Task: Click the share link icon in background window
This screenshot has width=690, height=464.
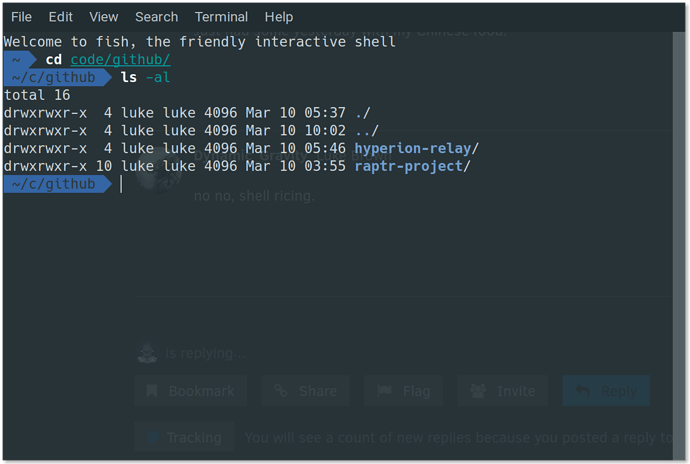Action: tap(281, 390)
